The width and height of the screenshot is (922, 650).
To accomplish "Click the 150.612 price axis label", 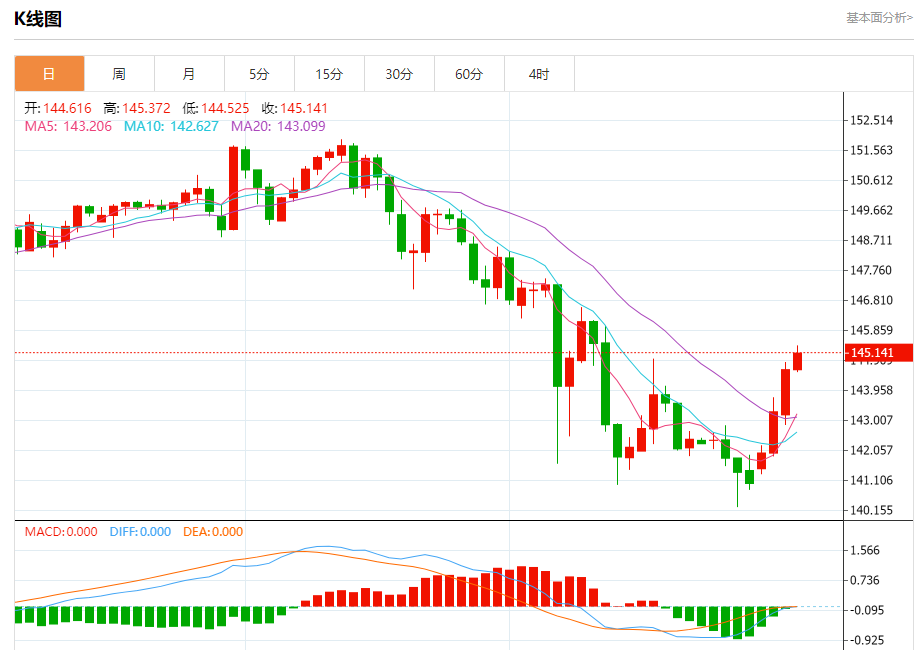I will pos(871,181).
